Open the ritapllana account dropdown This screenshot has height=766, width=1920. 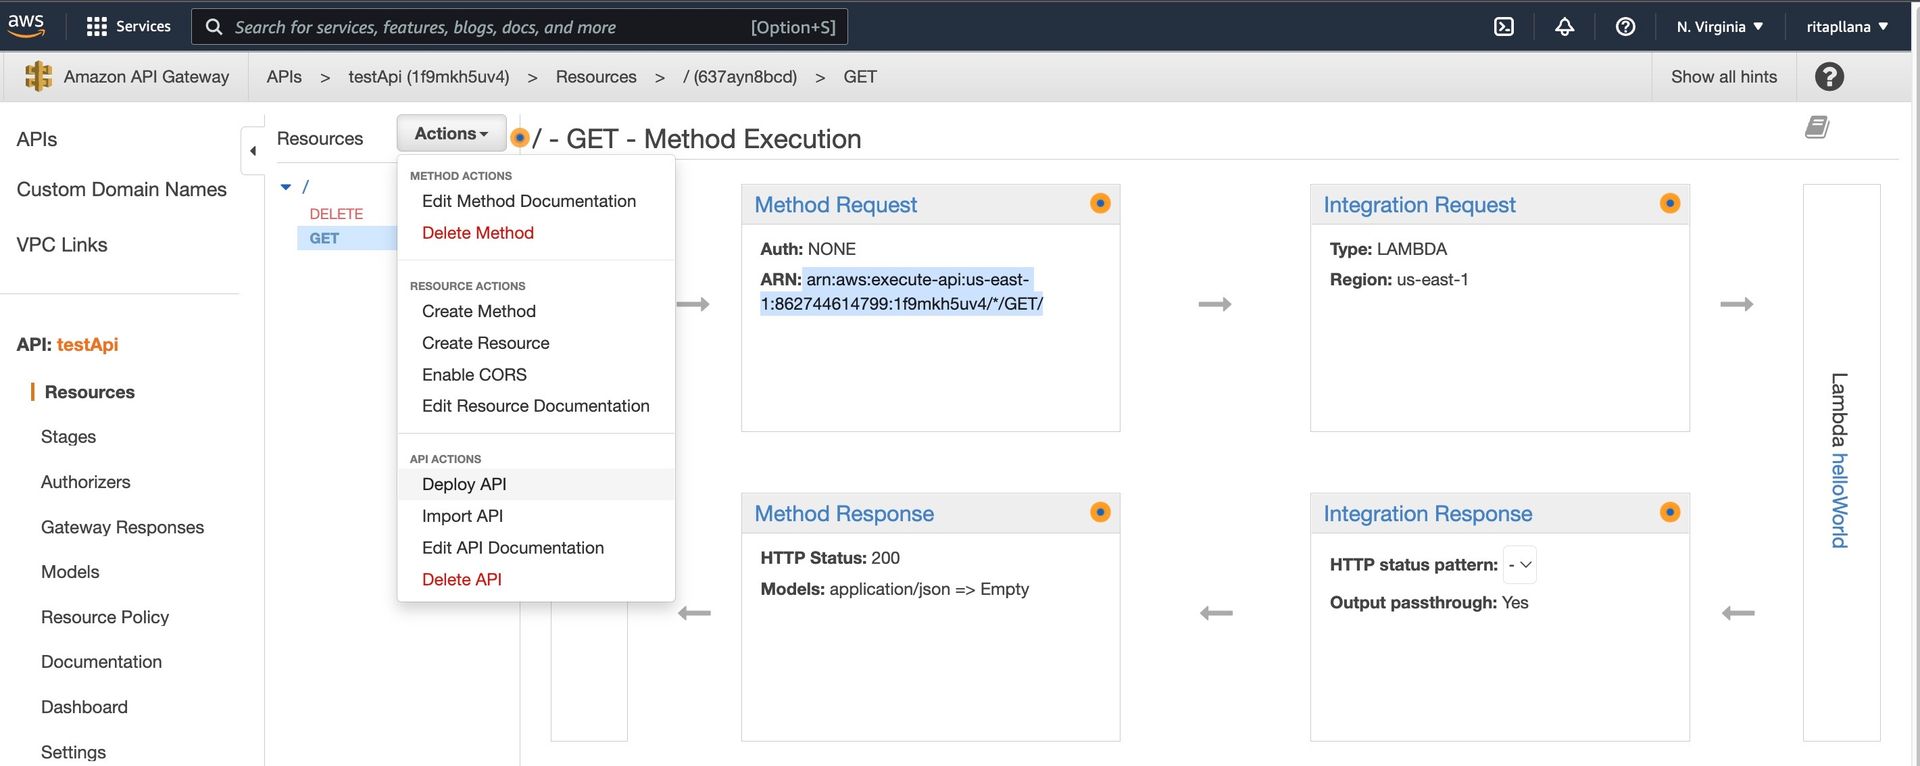1846,27
